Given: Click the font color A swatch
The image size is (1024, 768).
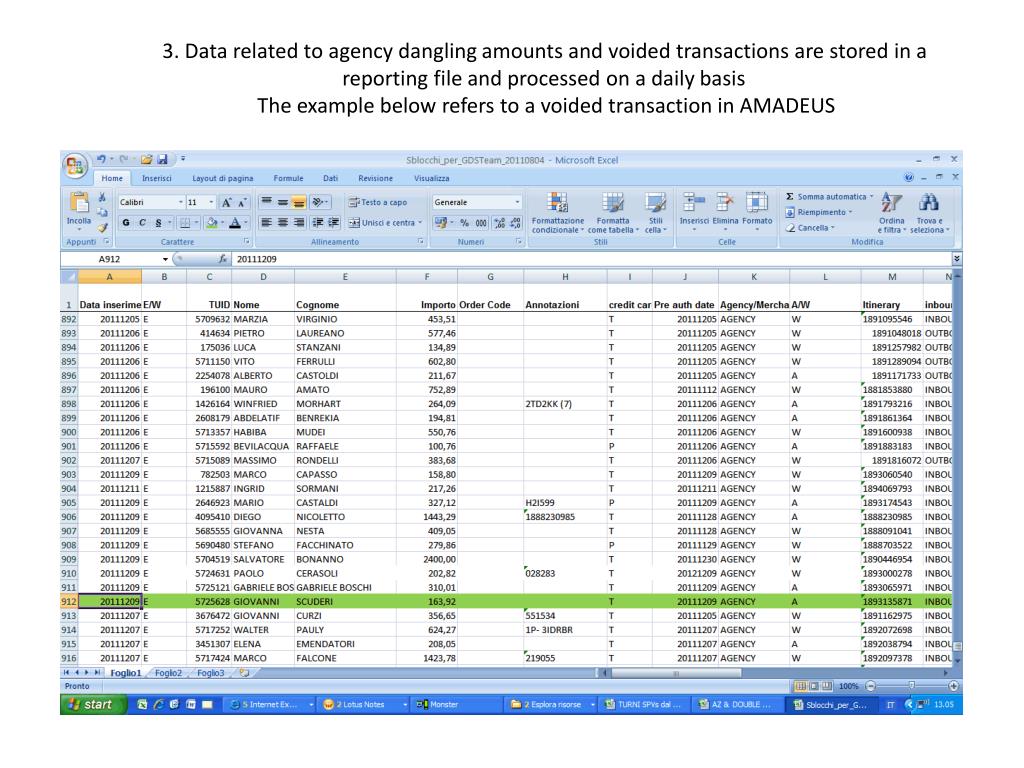Looking at the screenshot, I should pyautogui.click(x=235, y=223).
